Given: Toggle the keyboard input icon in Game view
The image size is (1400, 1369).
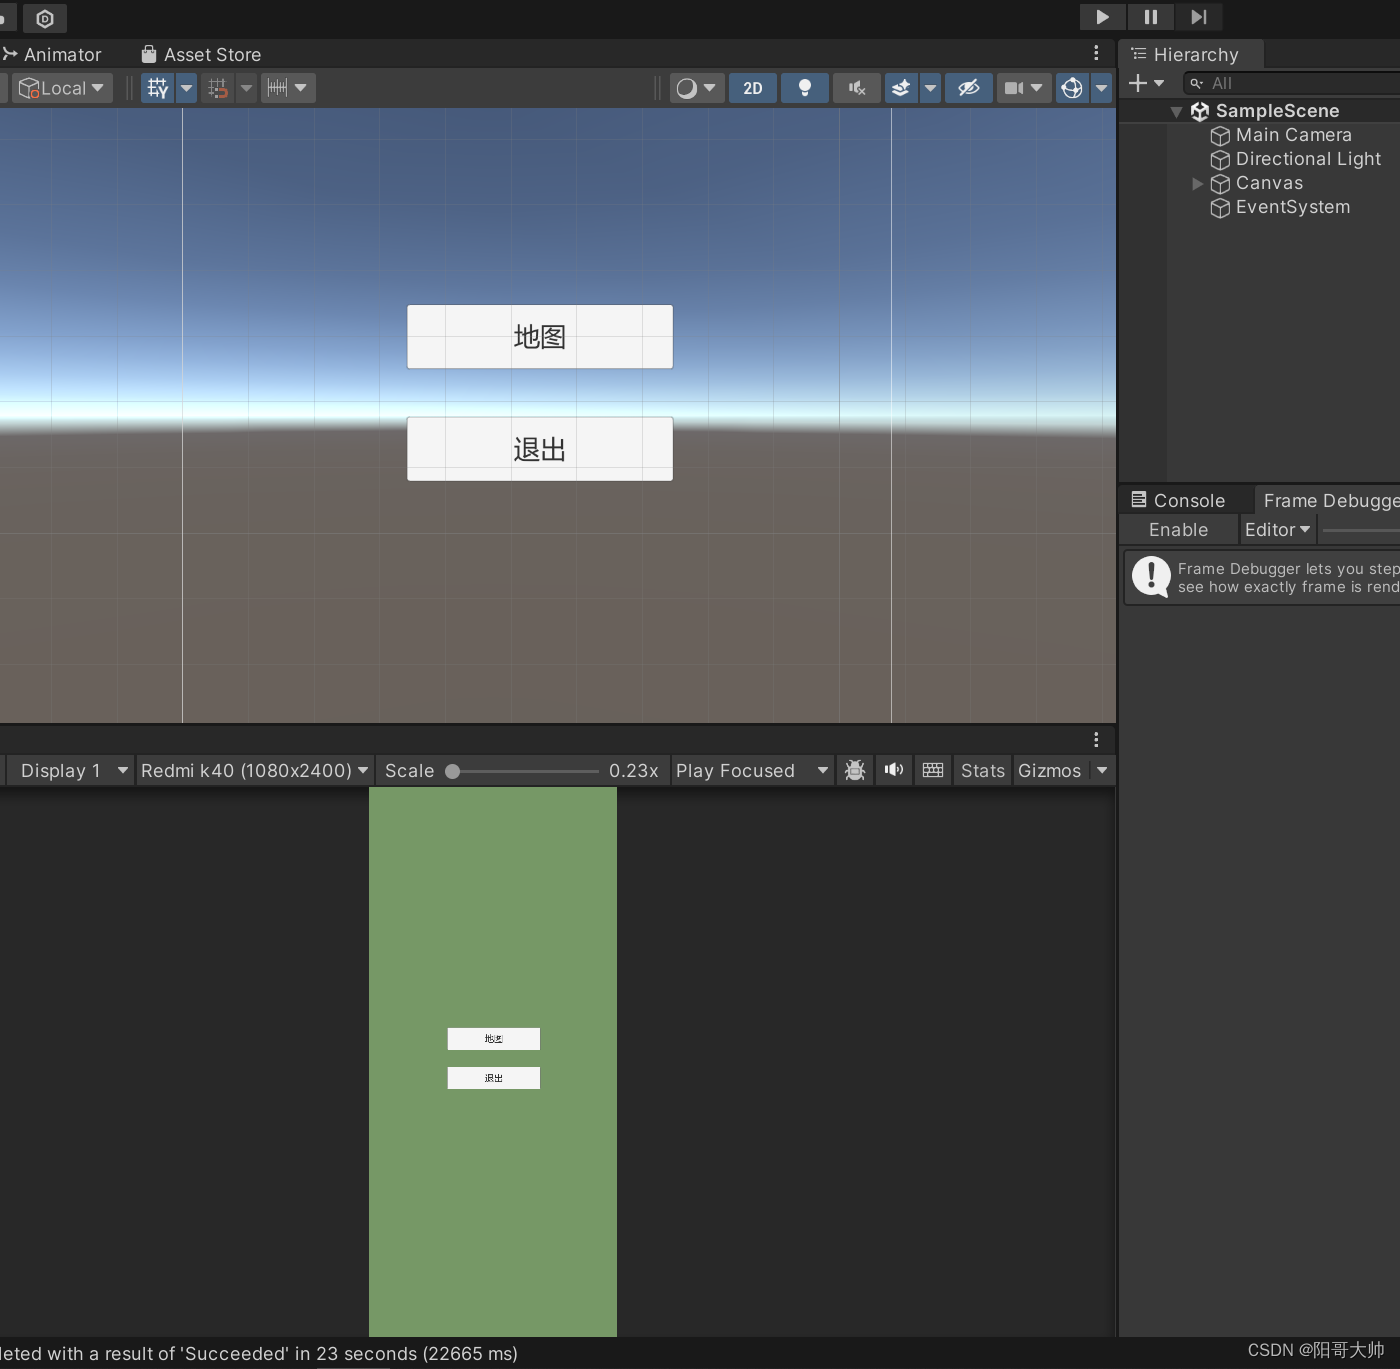Looking at the screenshot, I should [x=932, y=770].
